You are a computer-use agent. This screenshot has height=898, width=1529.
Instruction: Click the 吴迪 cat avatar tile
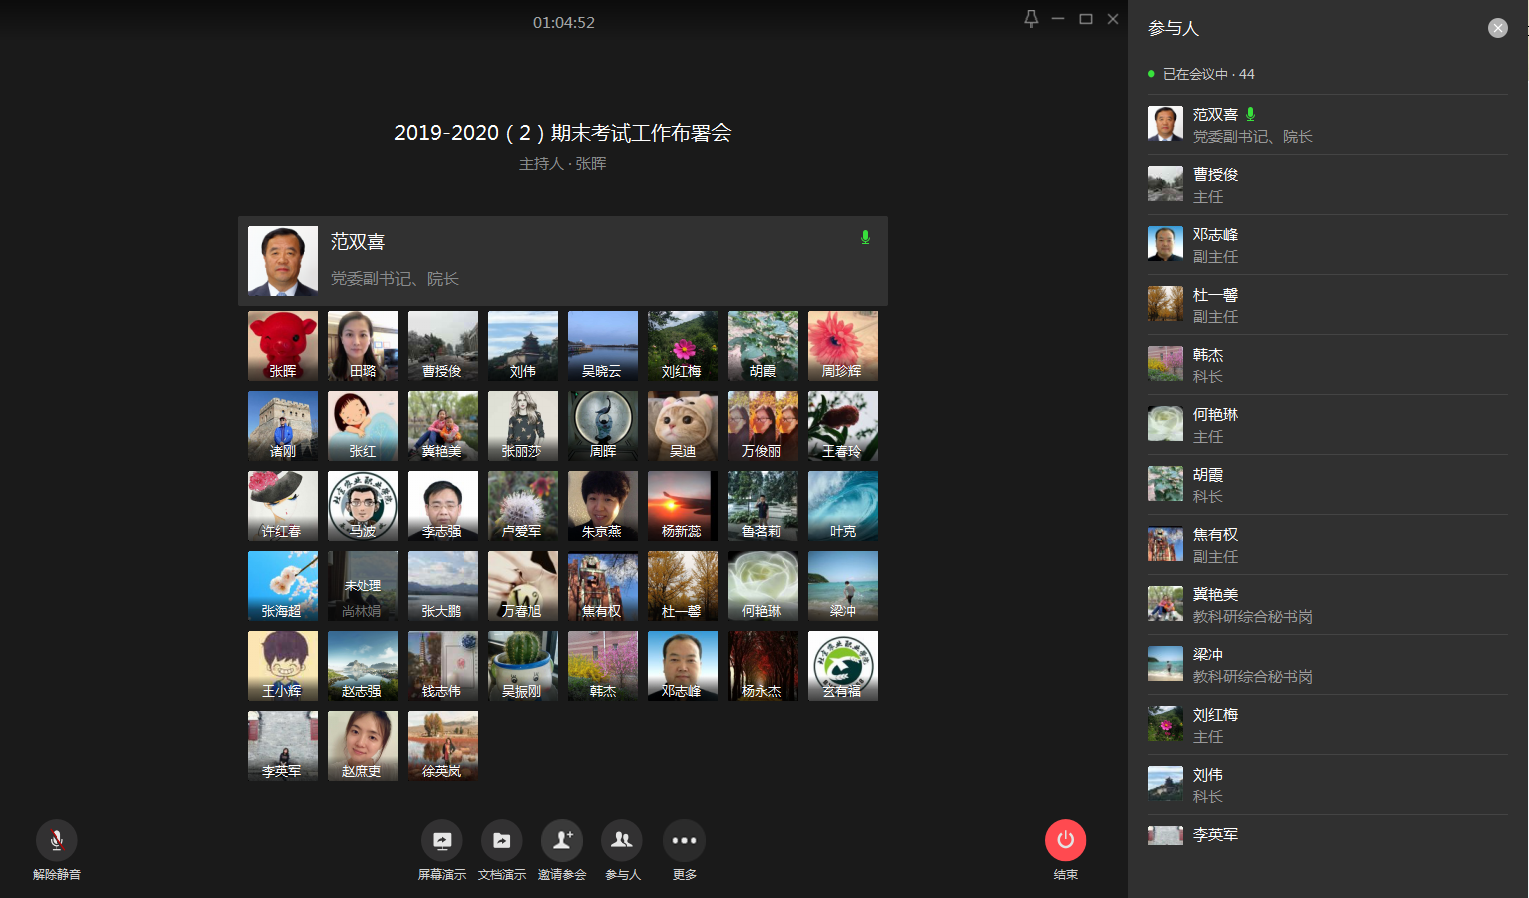tap(683, 426)
